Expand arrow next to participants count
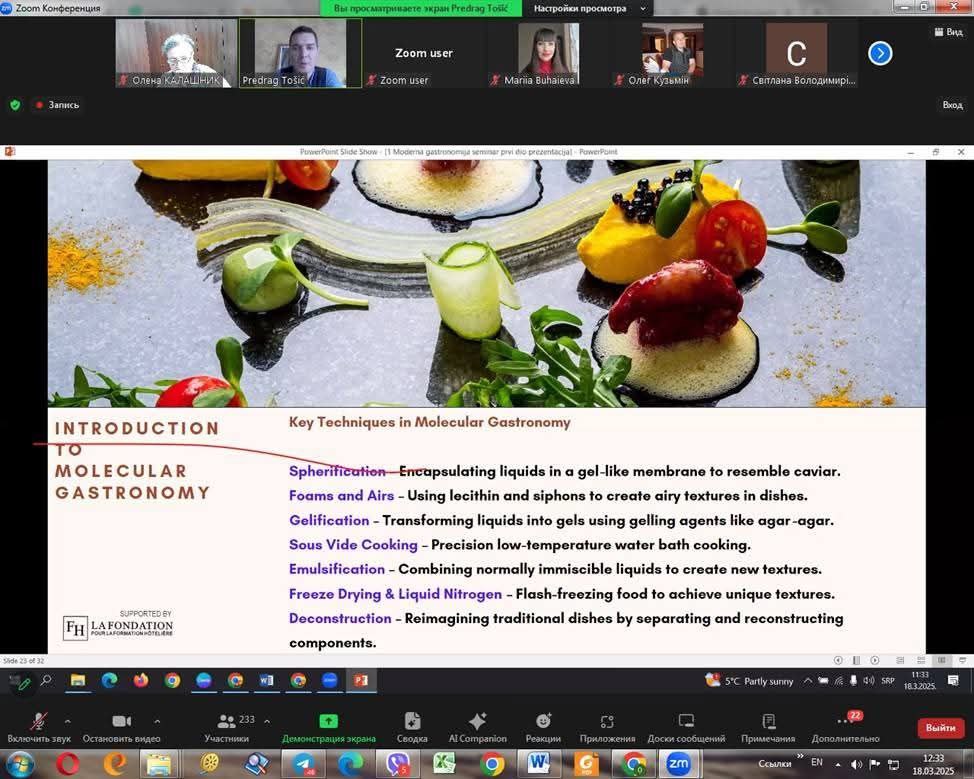The width and height of the screenshot is (974, 779). [267, 721]
